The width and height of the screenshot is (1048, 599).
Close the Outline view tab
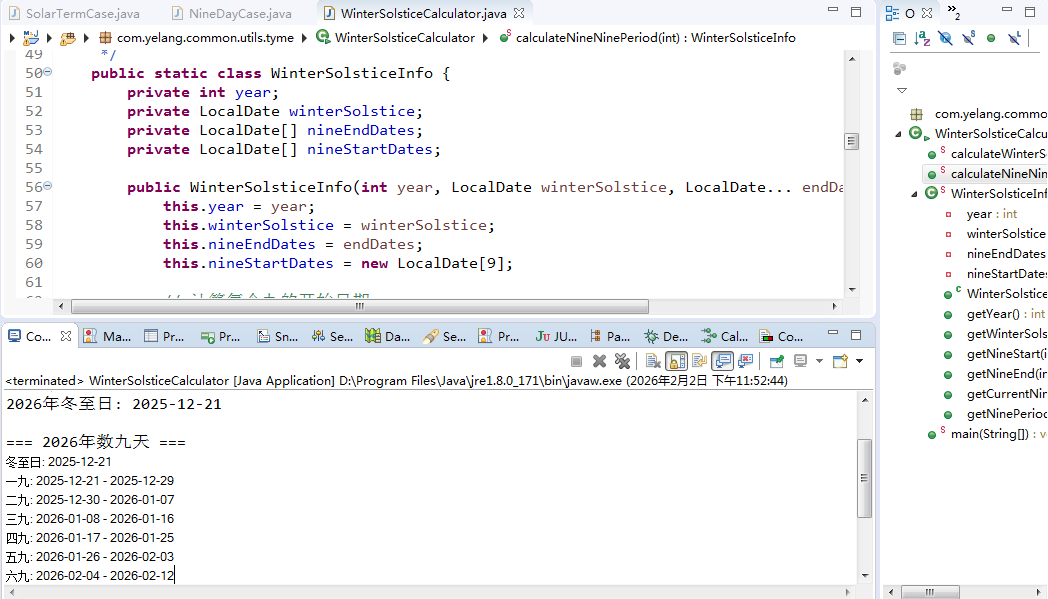tap(927, 13)
